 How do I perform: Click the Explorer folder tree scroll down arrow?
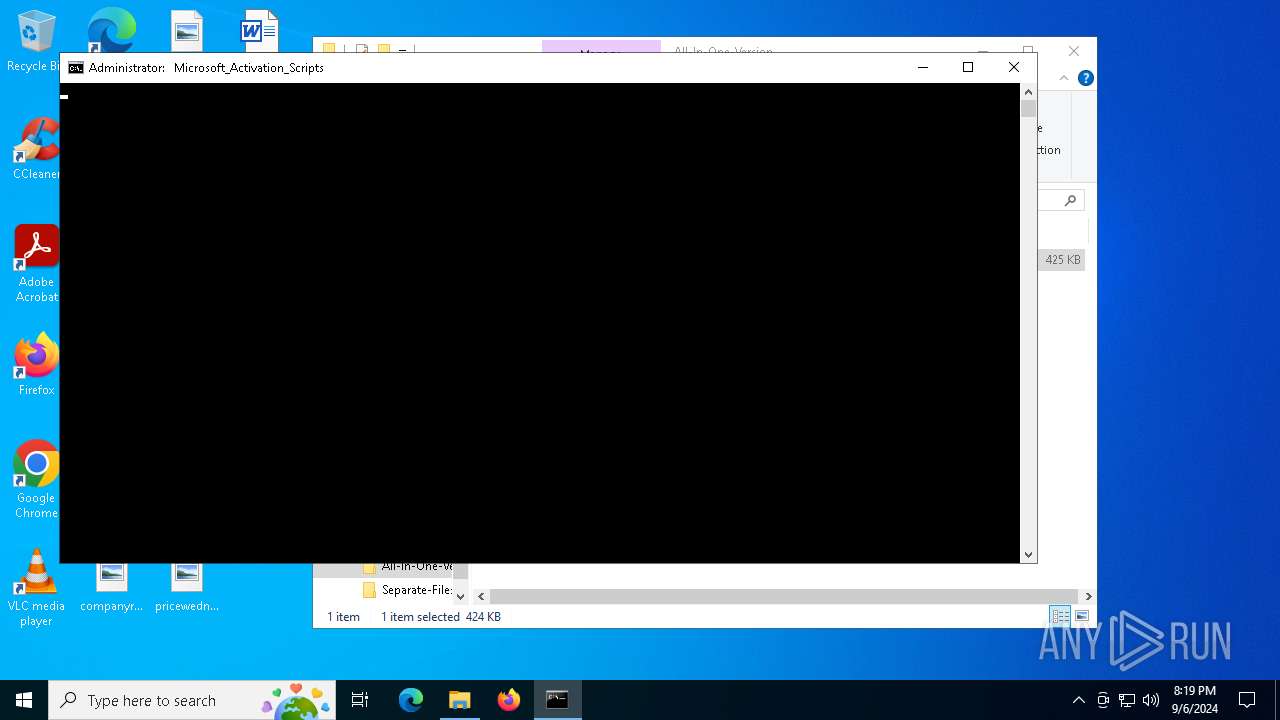[460, 596]
